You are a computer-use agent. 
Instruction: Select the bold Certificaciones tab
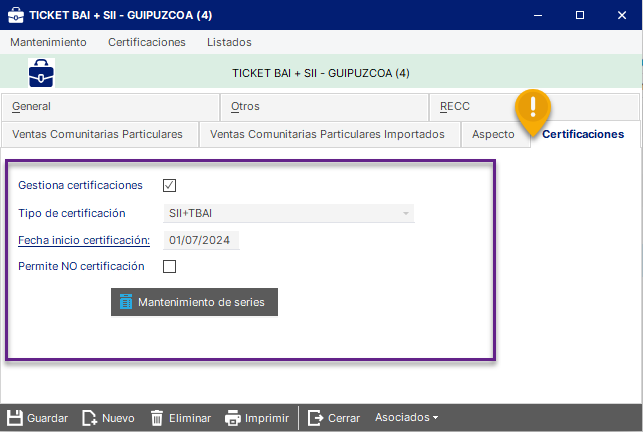click(x=585, y=134)
